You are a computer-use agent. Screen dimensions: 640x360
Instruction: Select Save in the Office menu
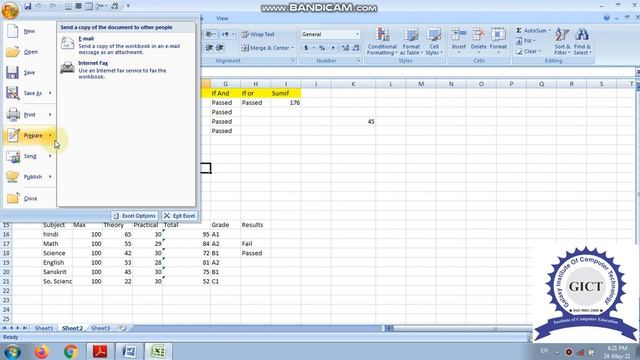(x=29, y=73)
